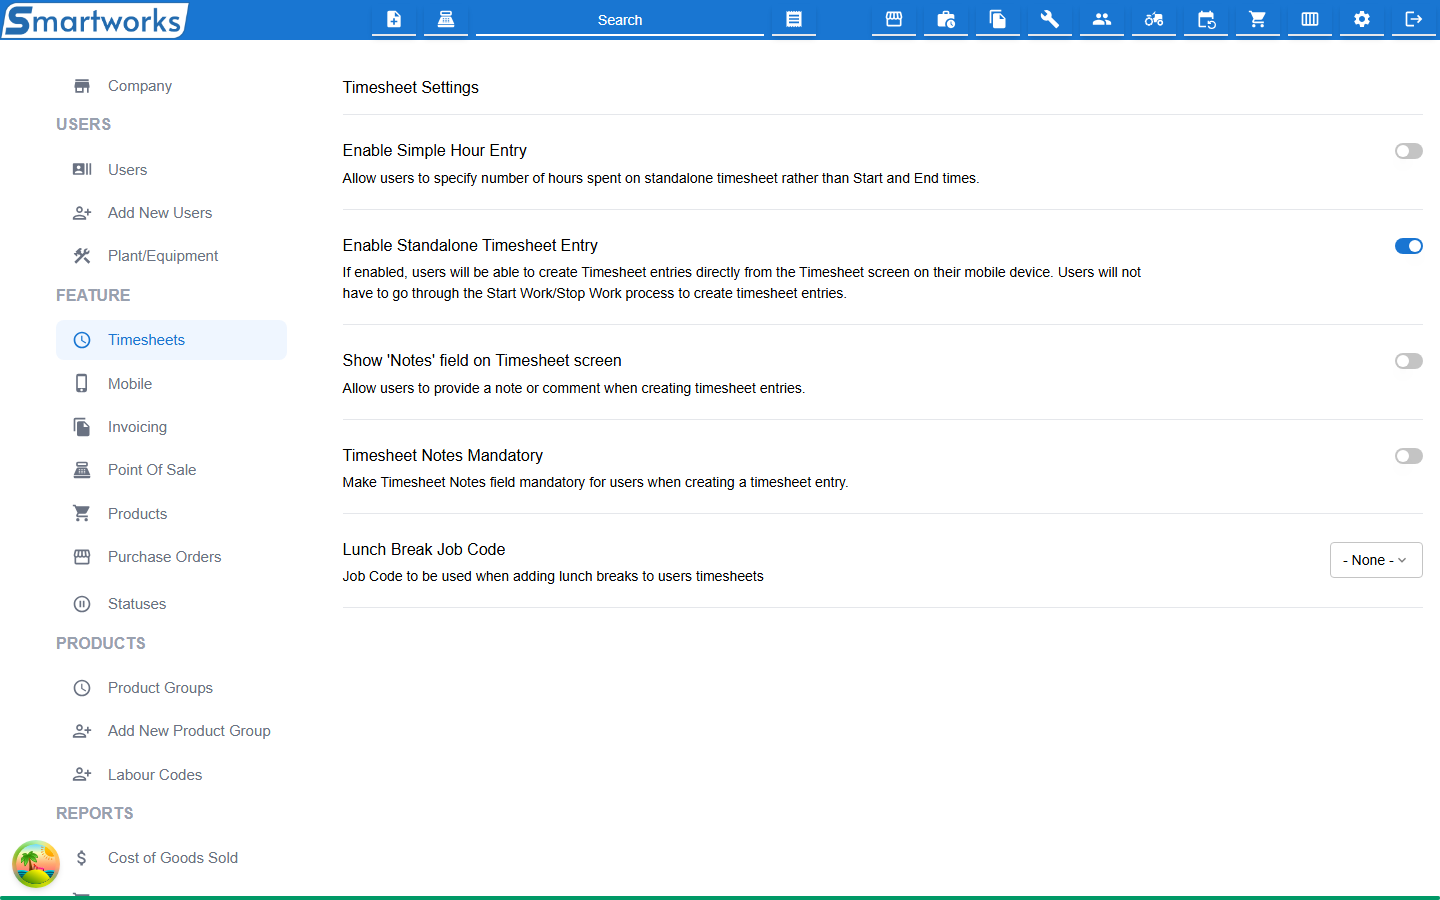Click the palm tree round icon

coord(36,864)
